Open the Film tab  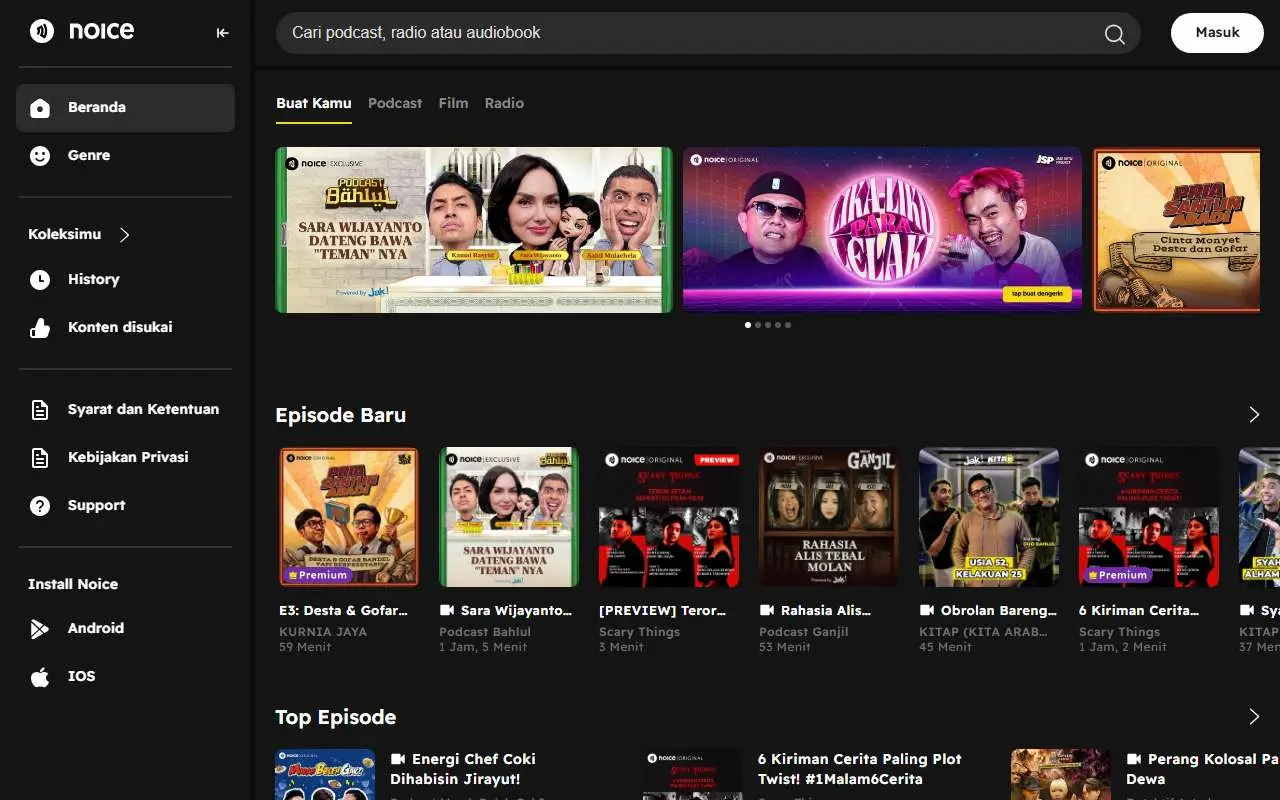coord(453,103)
